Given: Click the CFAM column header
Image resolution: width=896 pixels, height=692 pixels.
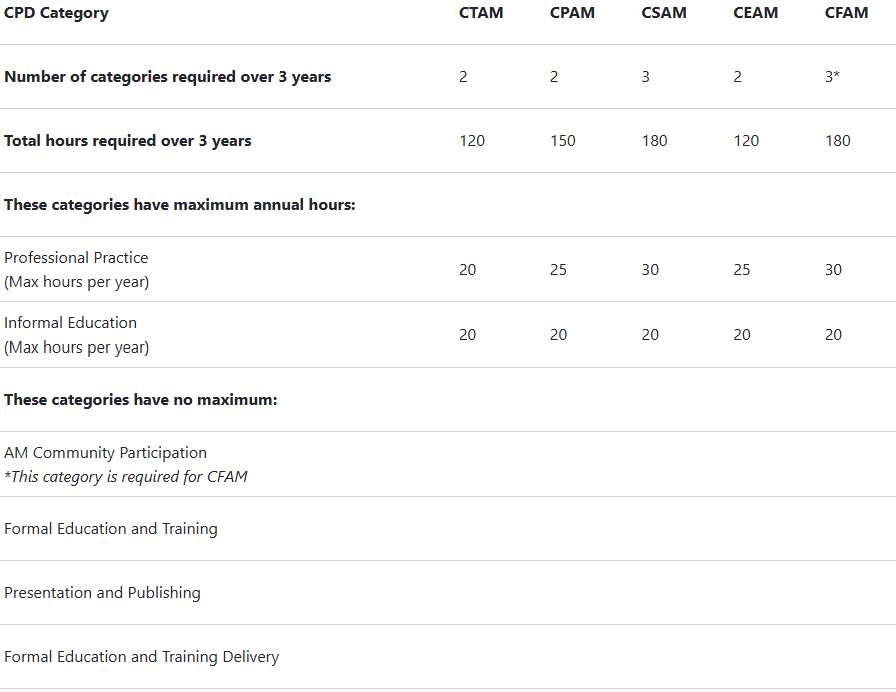Looking at the screenshot, I should [x=846, y=13].
